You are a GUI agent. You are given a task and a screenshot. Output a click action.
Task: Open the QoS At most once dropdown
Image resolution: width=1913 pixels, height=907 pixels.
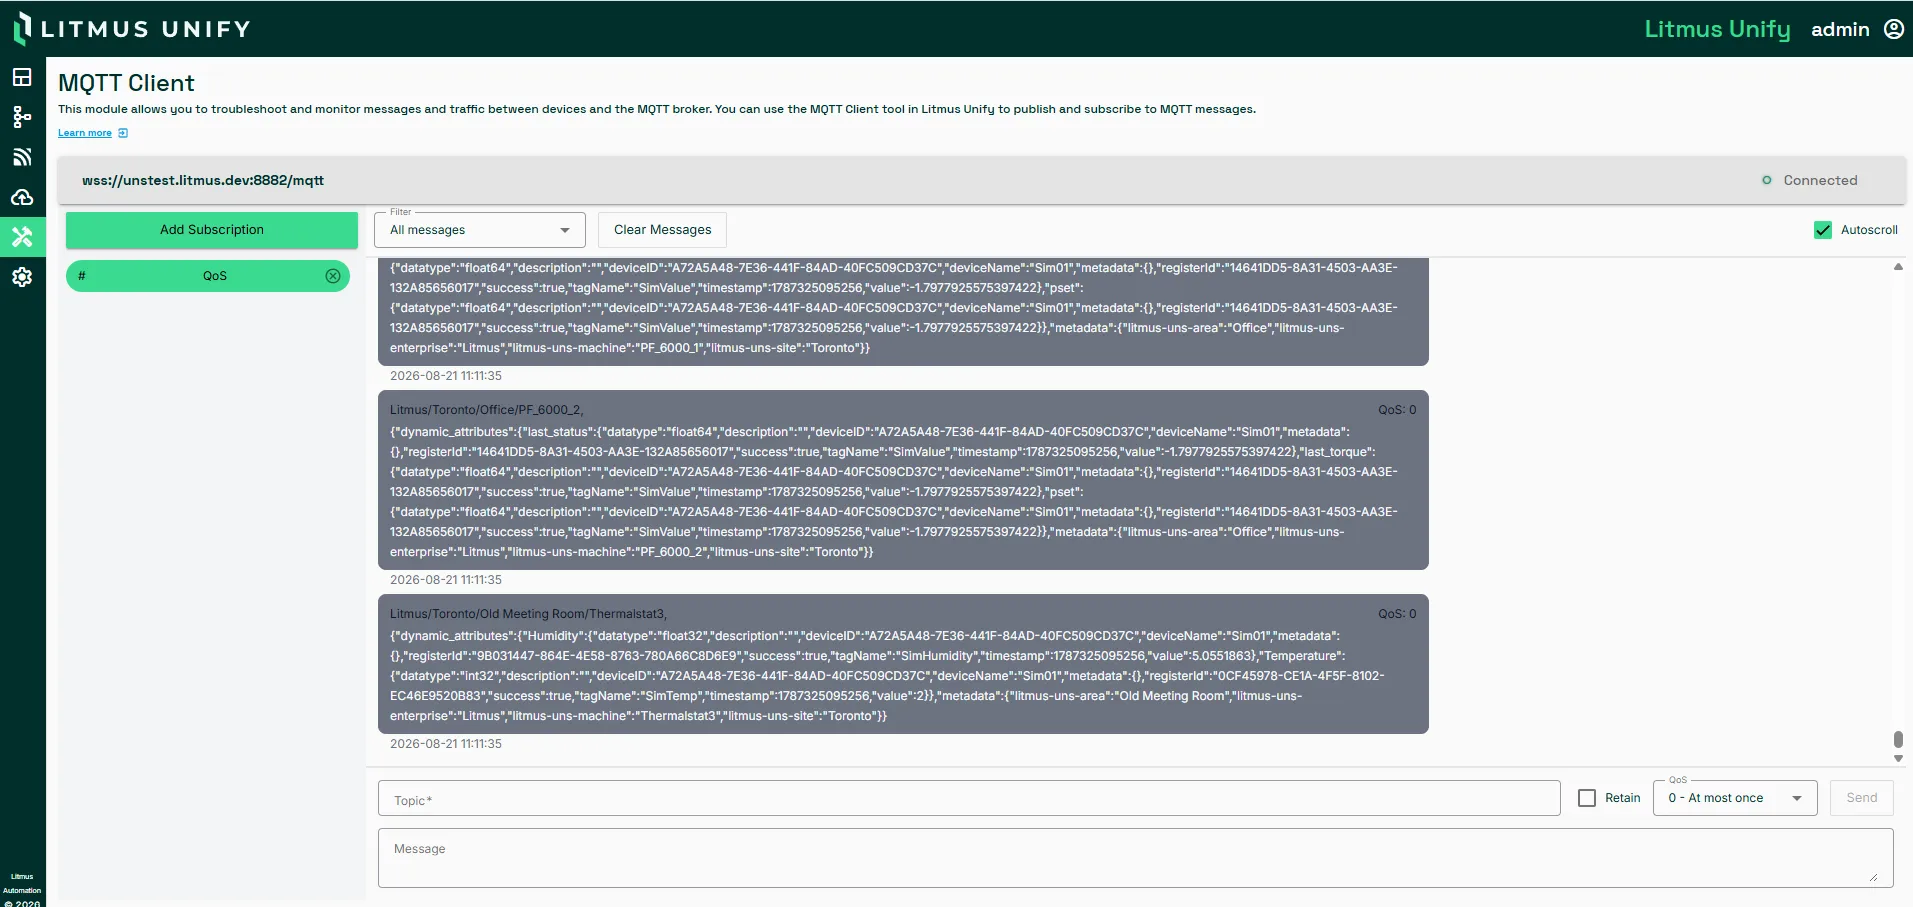click(1735, 798)
